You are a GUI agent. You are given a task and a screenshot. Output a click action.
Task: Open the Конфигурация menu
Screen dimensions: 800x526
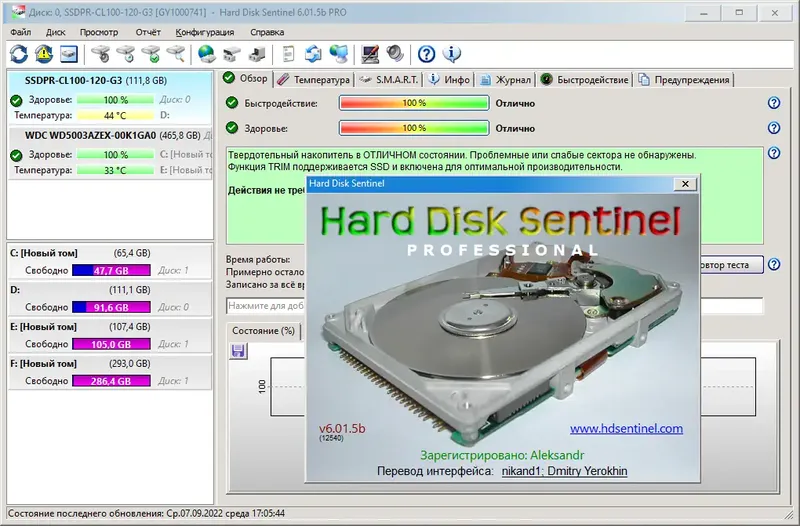(x=205, y=32)
